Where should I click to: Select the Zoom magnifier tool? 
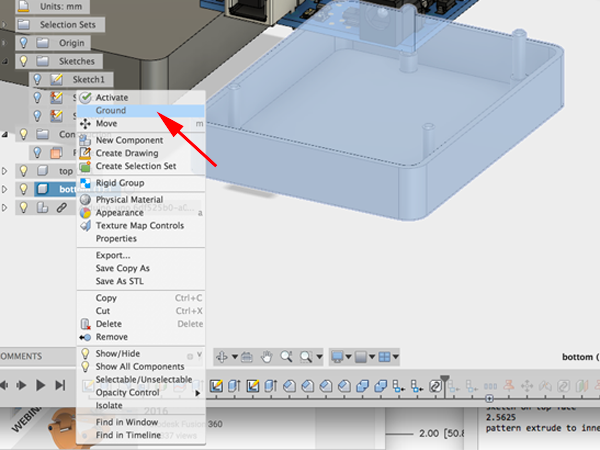(286, 357)
